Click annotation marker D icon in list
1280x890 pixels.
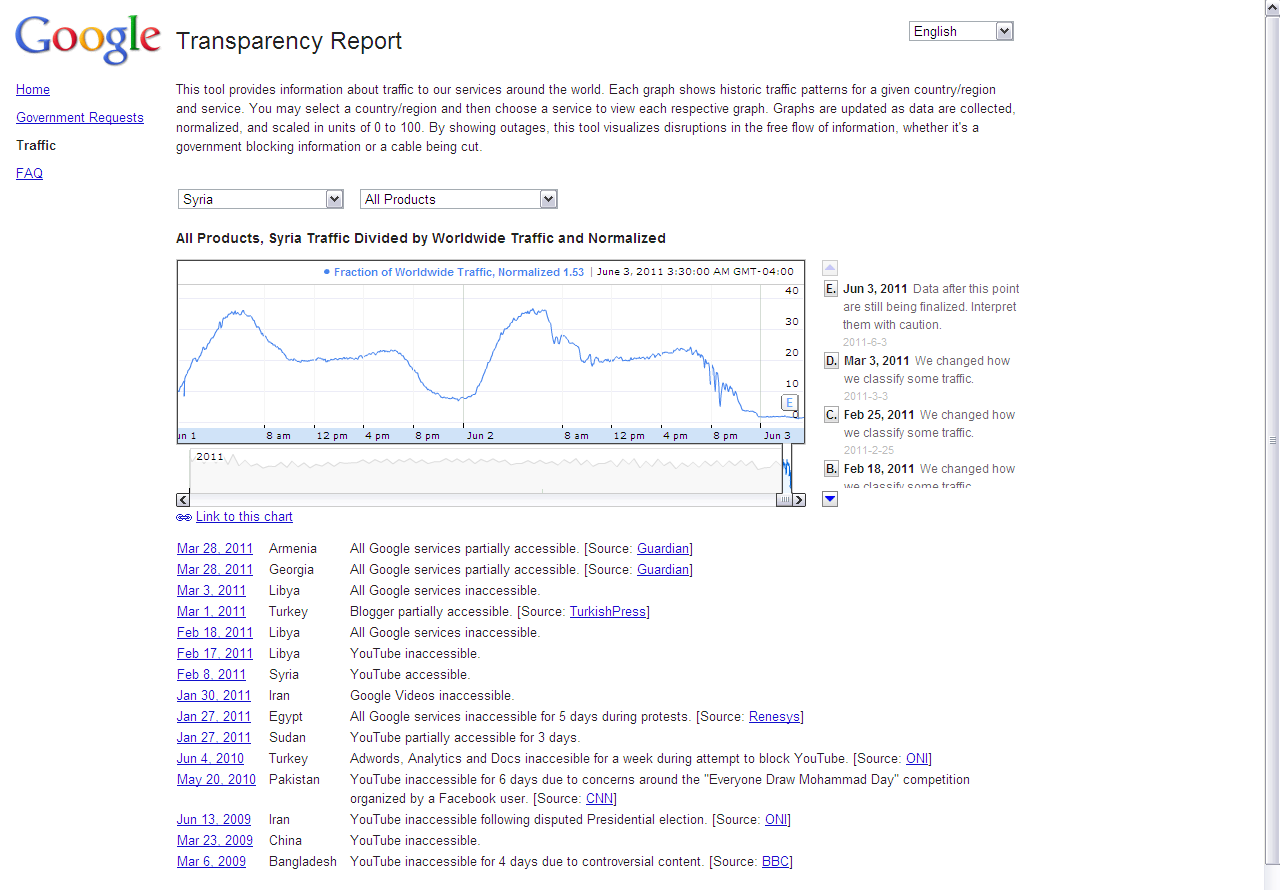click(831, 361)
